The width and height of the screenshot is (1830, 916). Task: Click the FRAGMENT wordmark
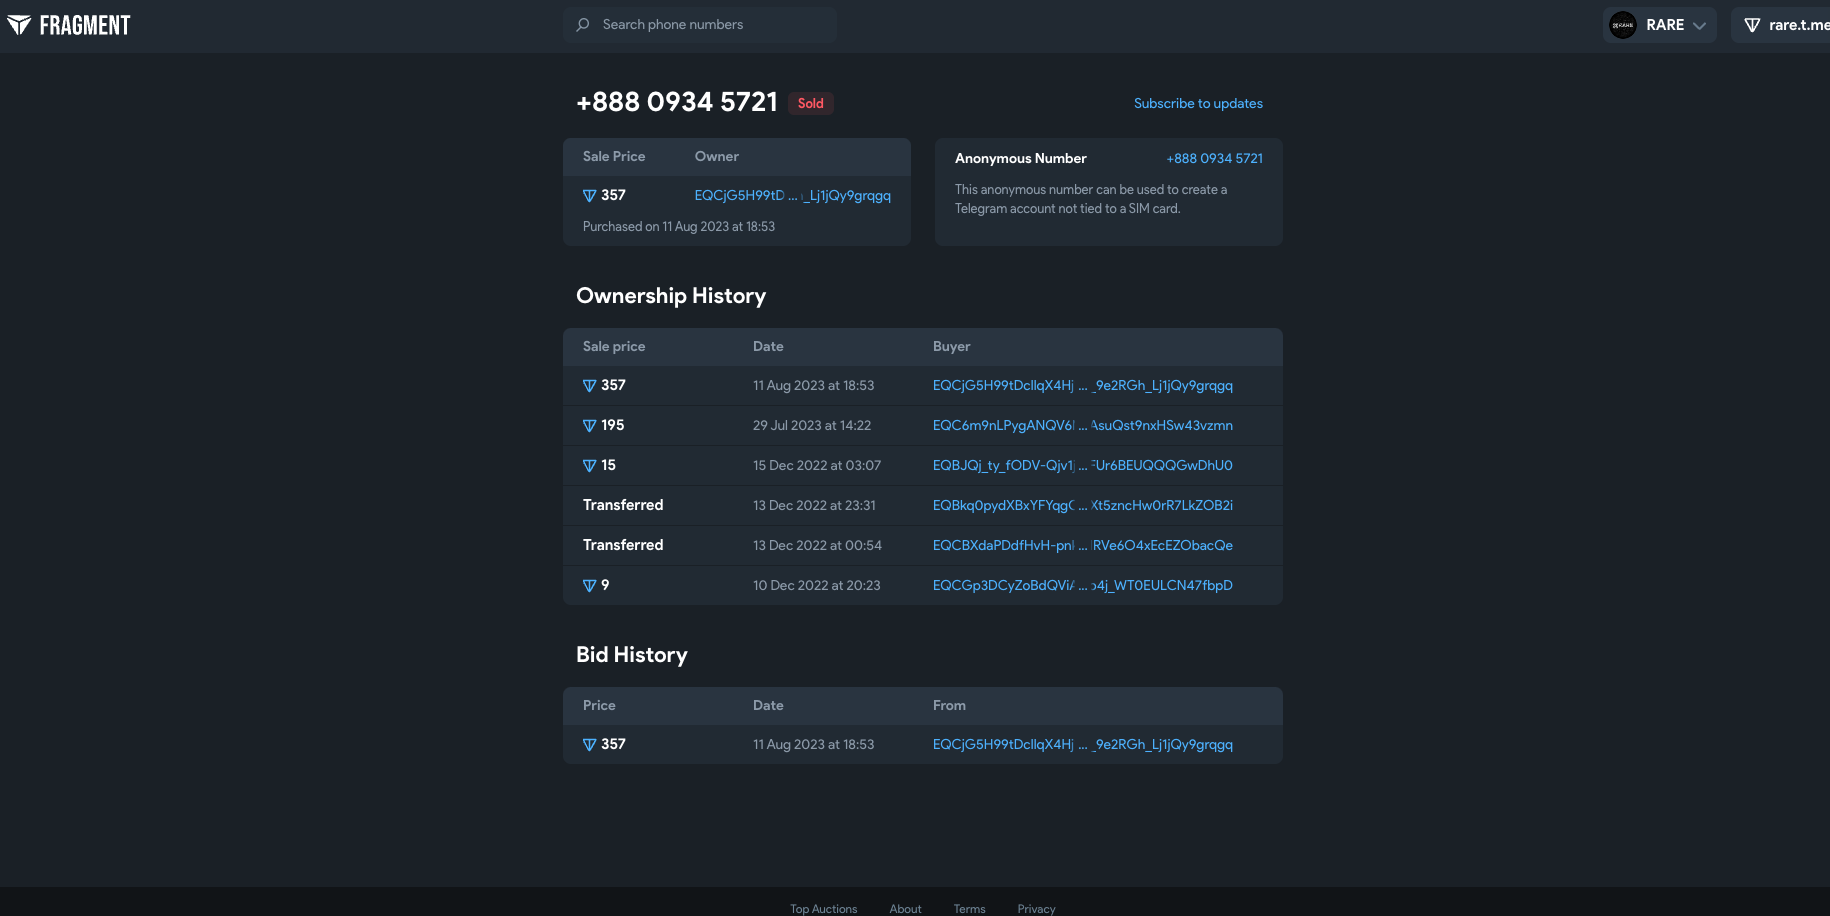[85, 25]
